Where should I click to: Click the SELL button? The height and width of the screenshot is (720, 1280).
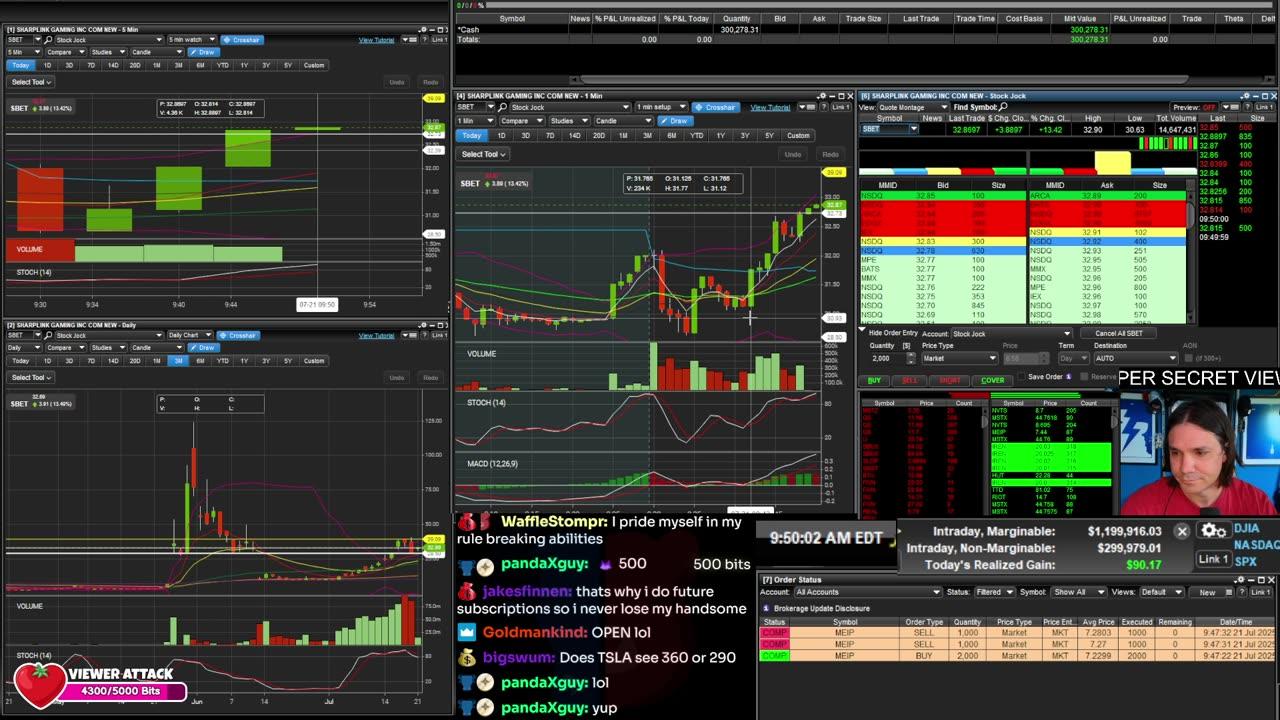click(x=909, y=380)
